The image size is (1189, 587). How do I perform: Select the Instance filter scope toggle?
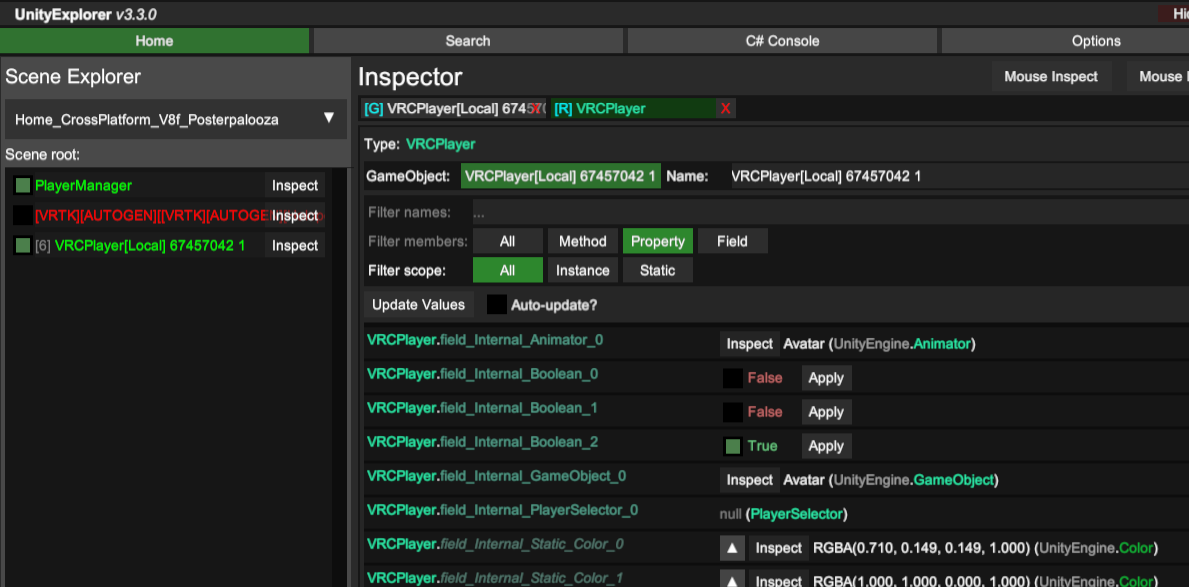582,270
